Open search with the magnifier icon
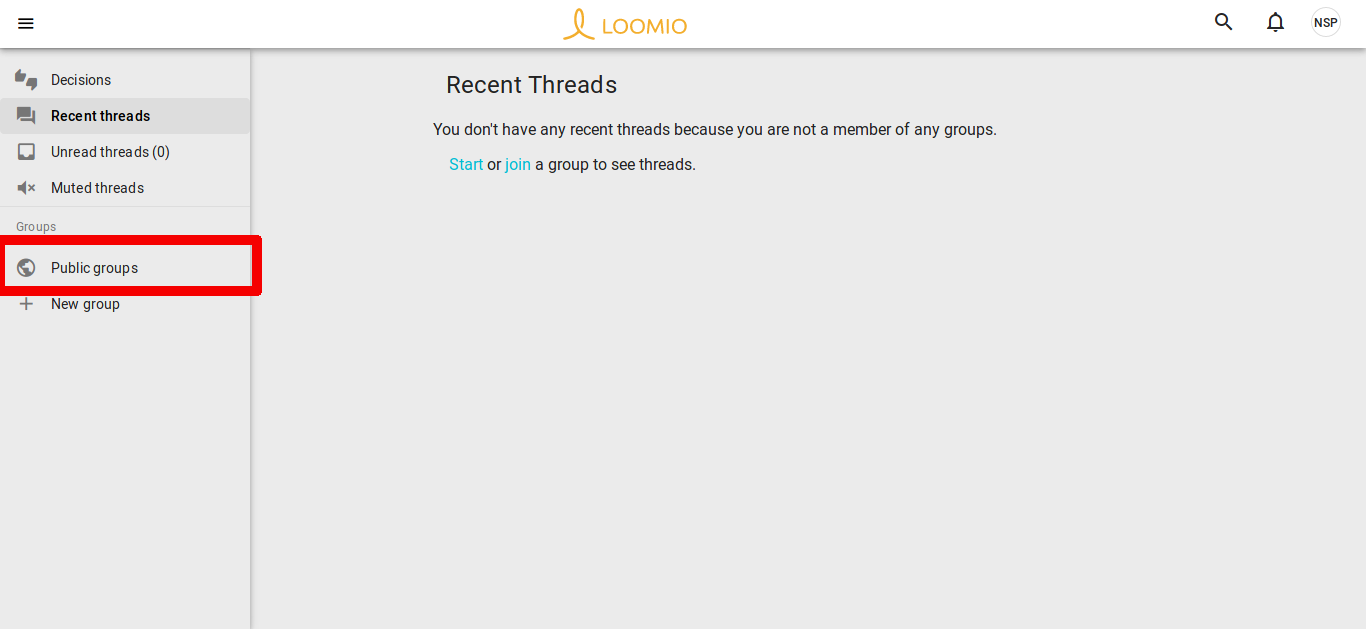 [x=1223, y=22]
